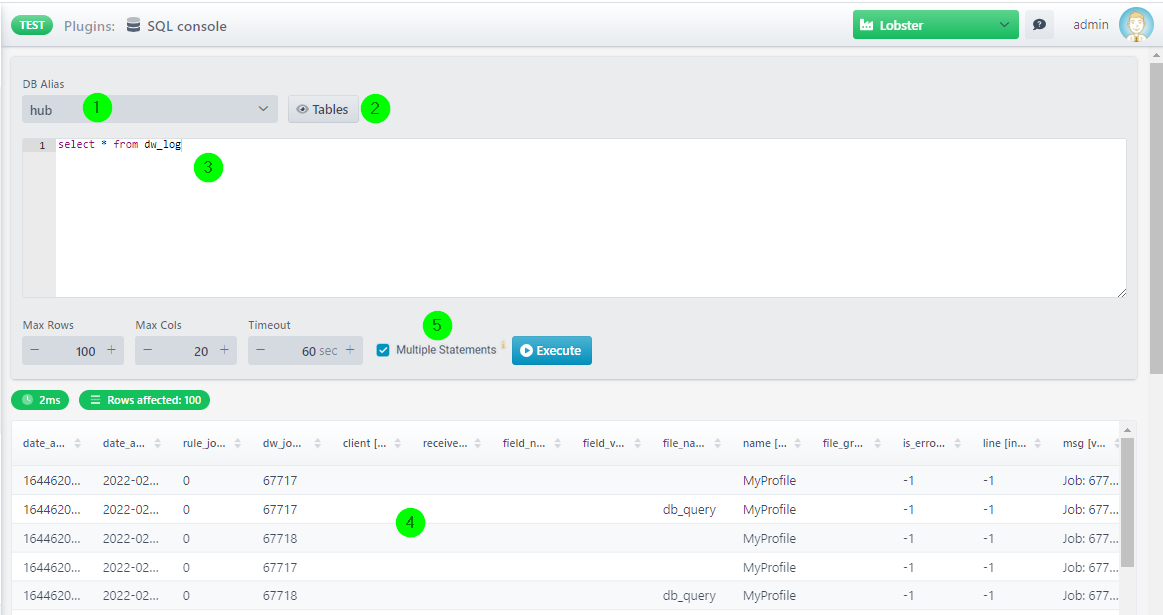The width and height of the screenshot is (1163, 615).
Task: Click the eye icon on Tables button
Action: (302, 109)
